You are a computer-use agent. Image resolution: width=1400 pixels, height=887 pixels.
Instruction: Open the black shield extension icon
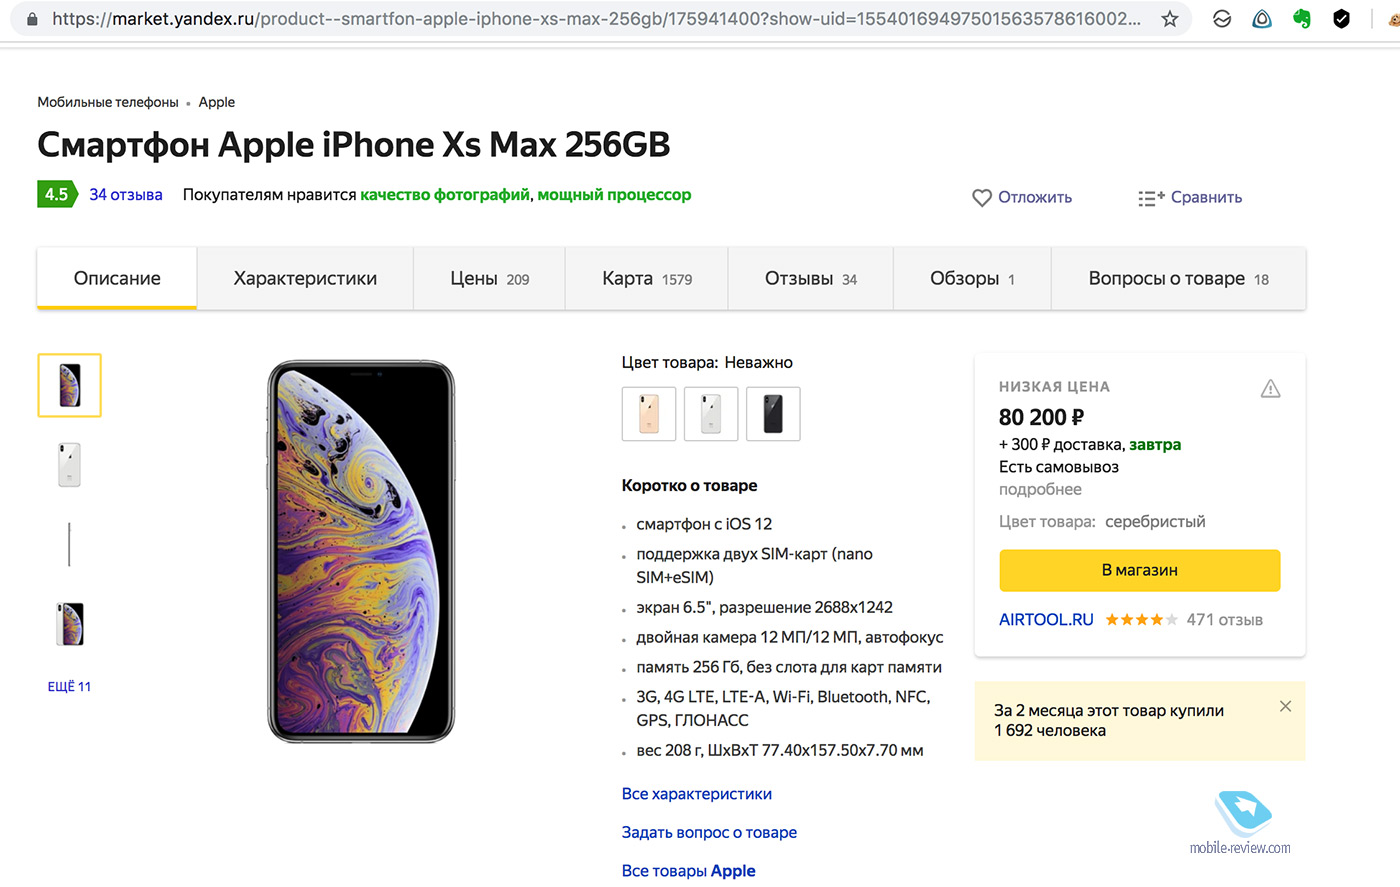1342,19
